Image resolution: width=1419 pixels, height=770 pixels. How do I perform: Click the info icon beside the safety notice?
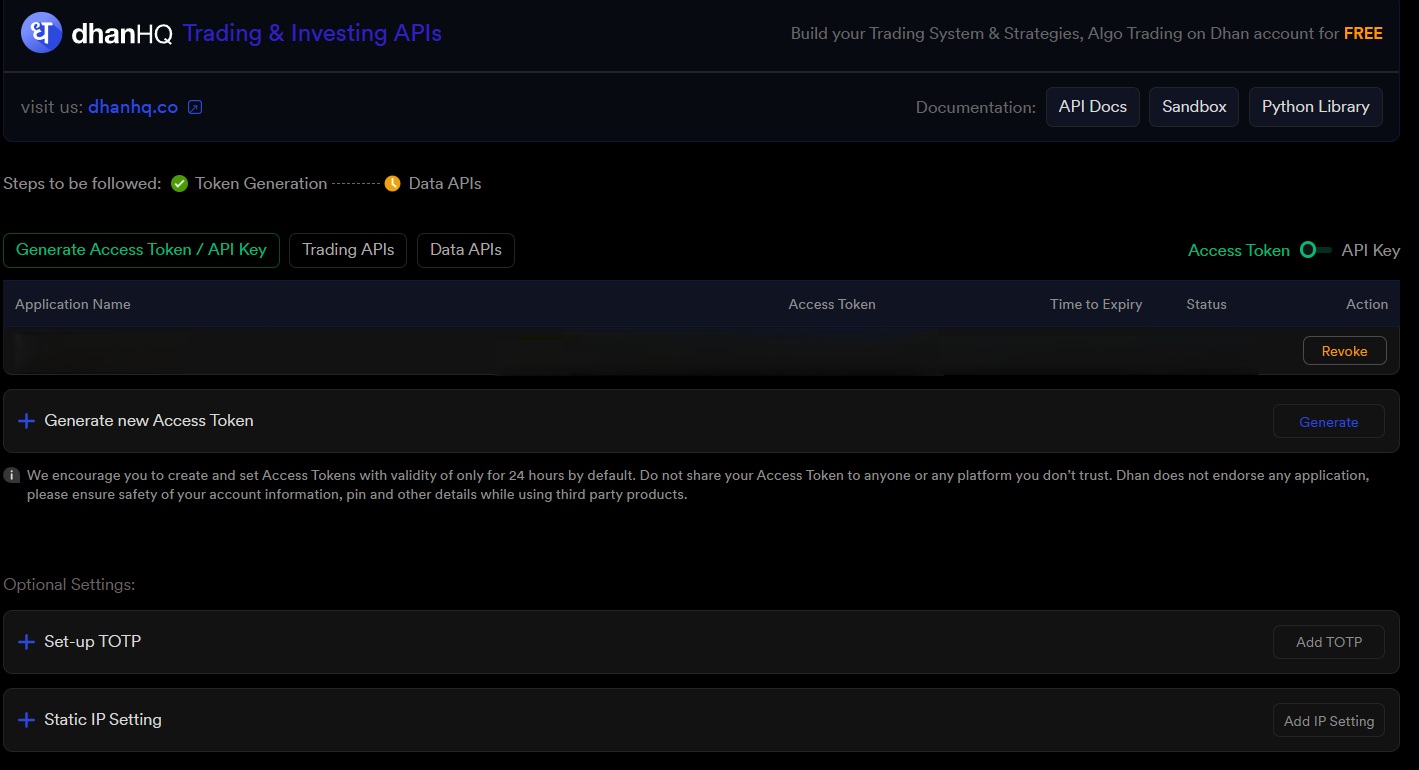(x=12, y=476)
